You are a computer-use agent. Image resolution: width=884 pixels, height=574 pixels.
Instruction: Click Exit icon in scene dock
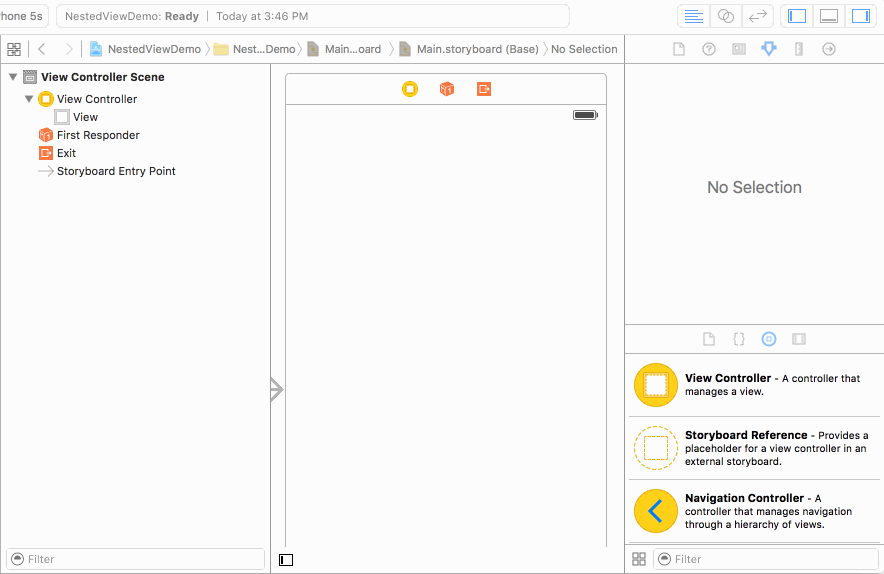click(x=484, y=89)
